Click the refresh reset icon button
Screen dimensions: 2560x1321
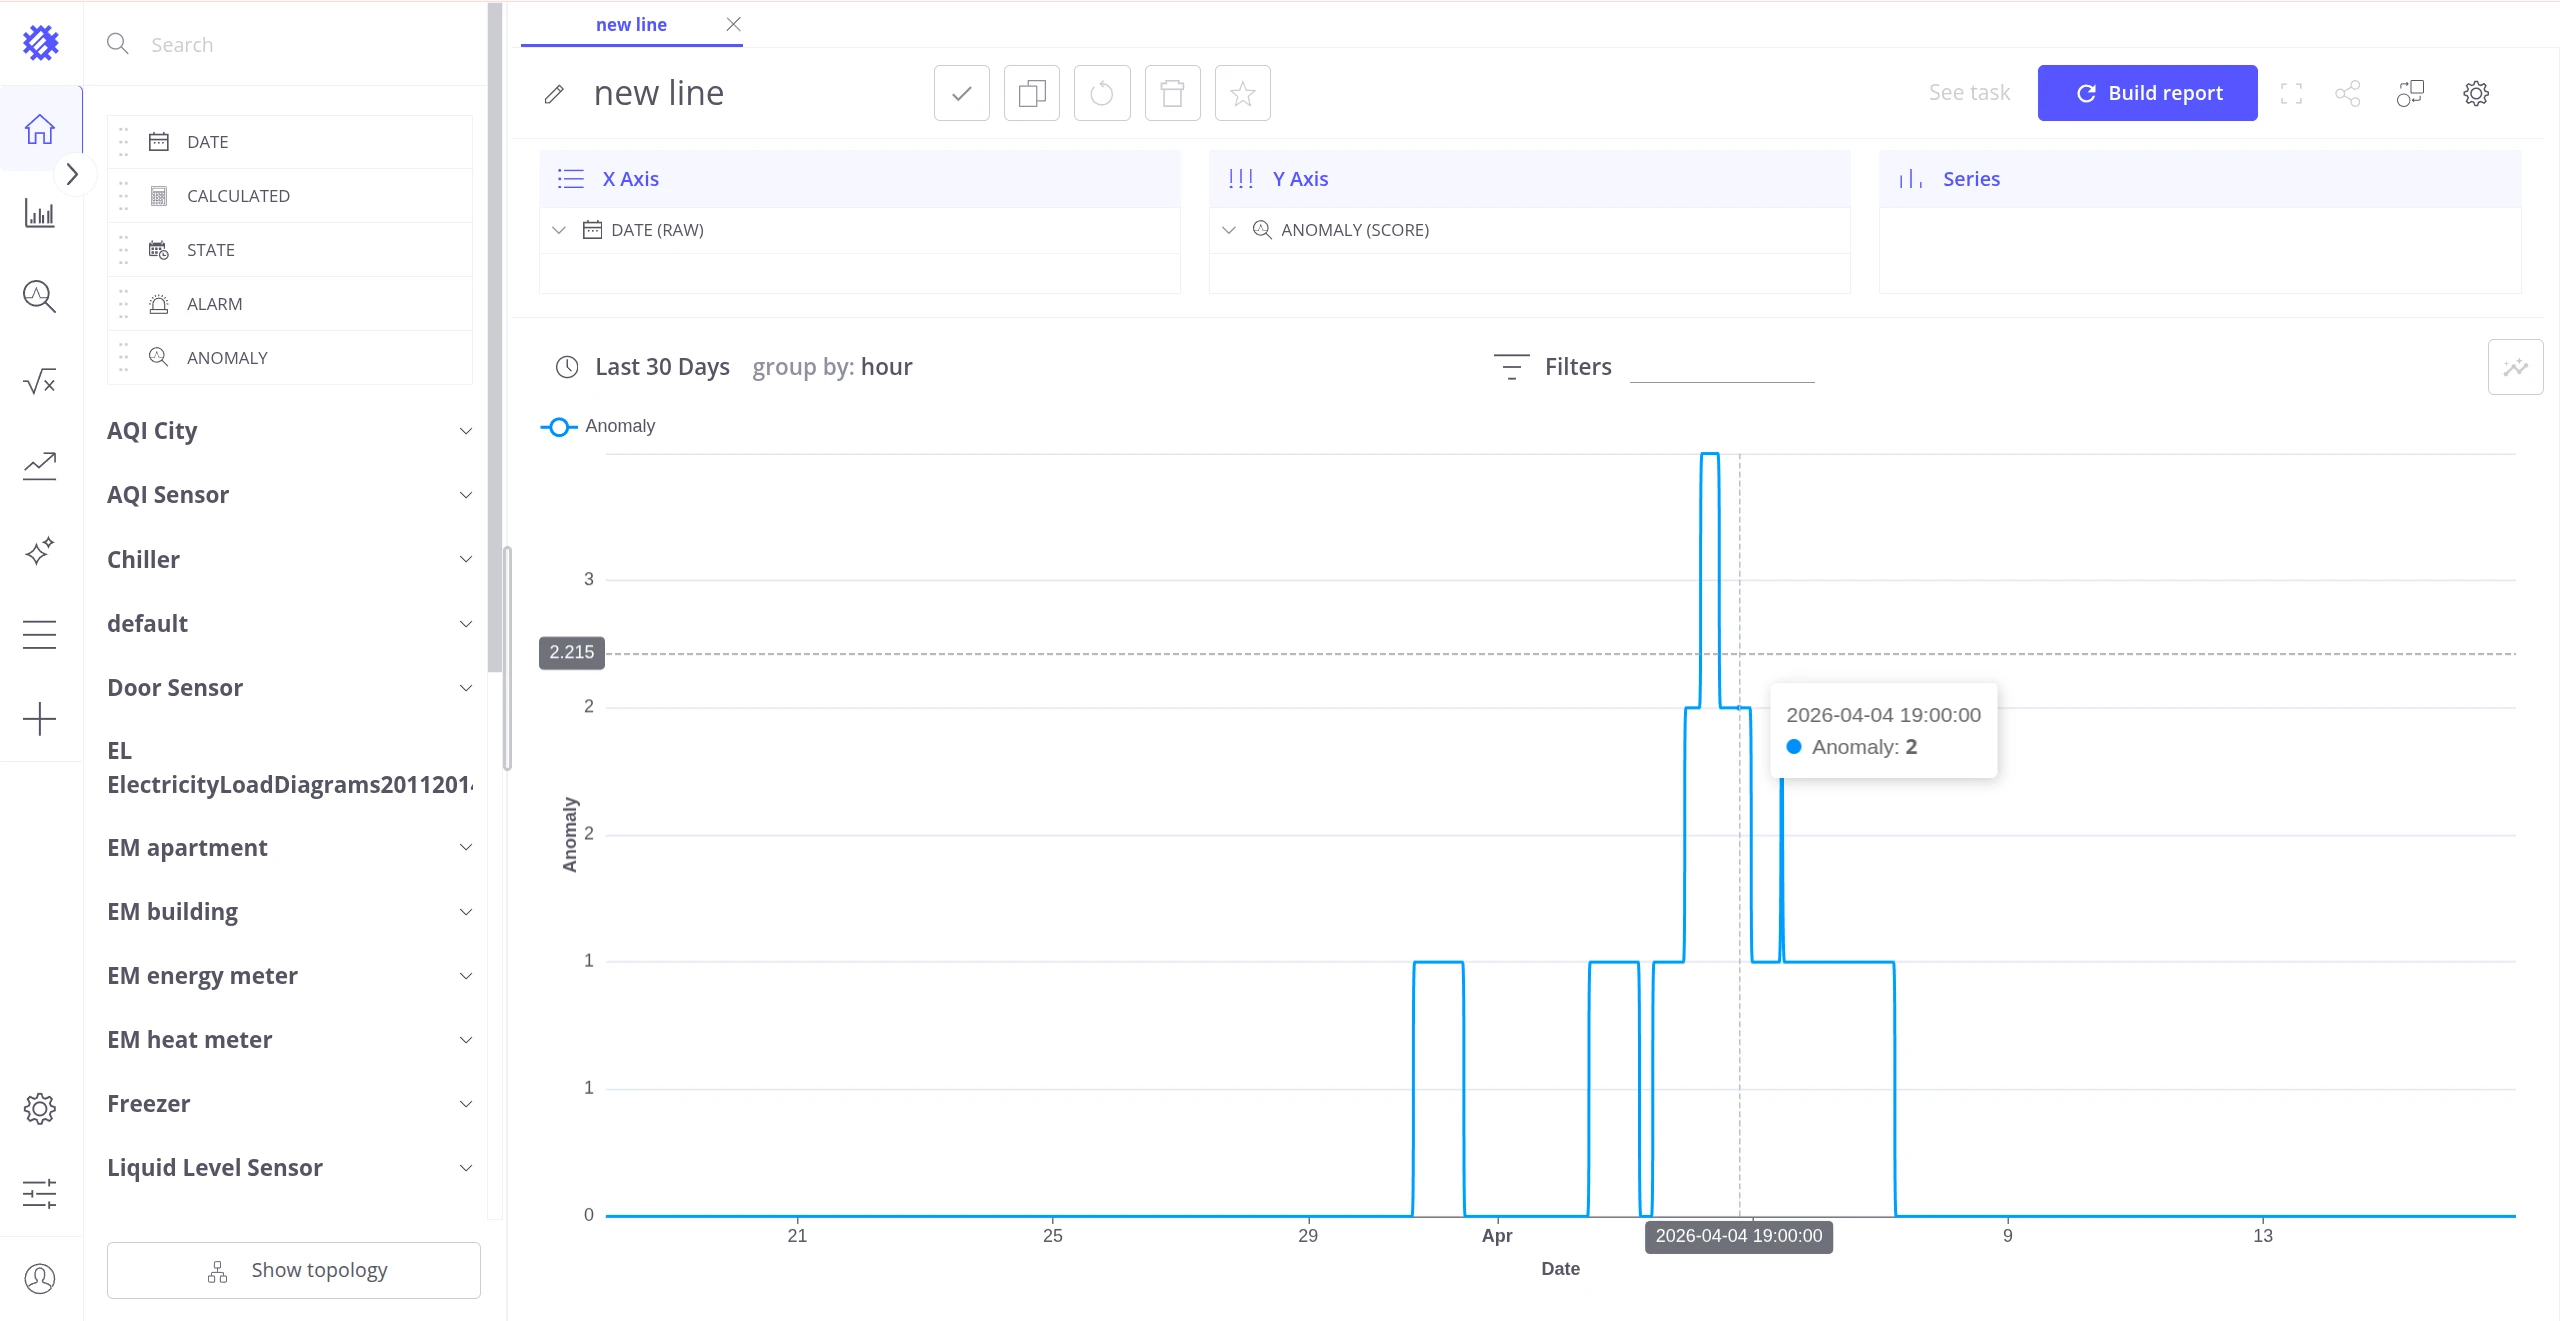pyautogui.click(x=1102, y=93)
